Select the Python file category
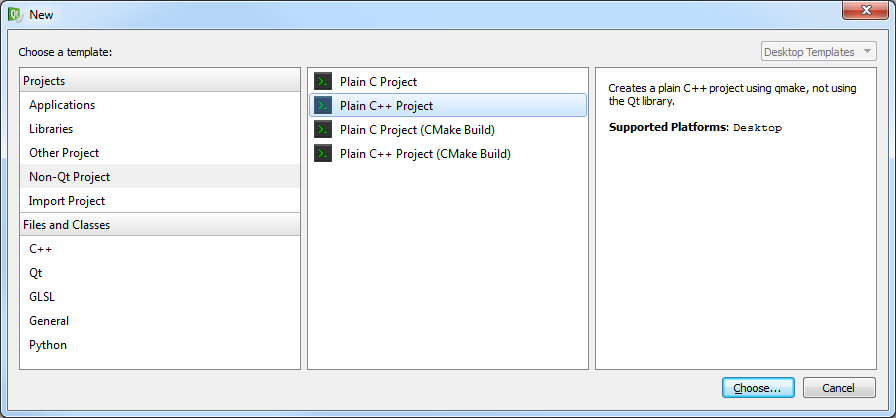 tap(48, 345)
